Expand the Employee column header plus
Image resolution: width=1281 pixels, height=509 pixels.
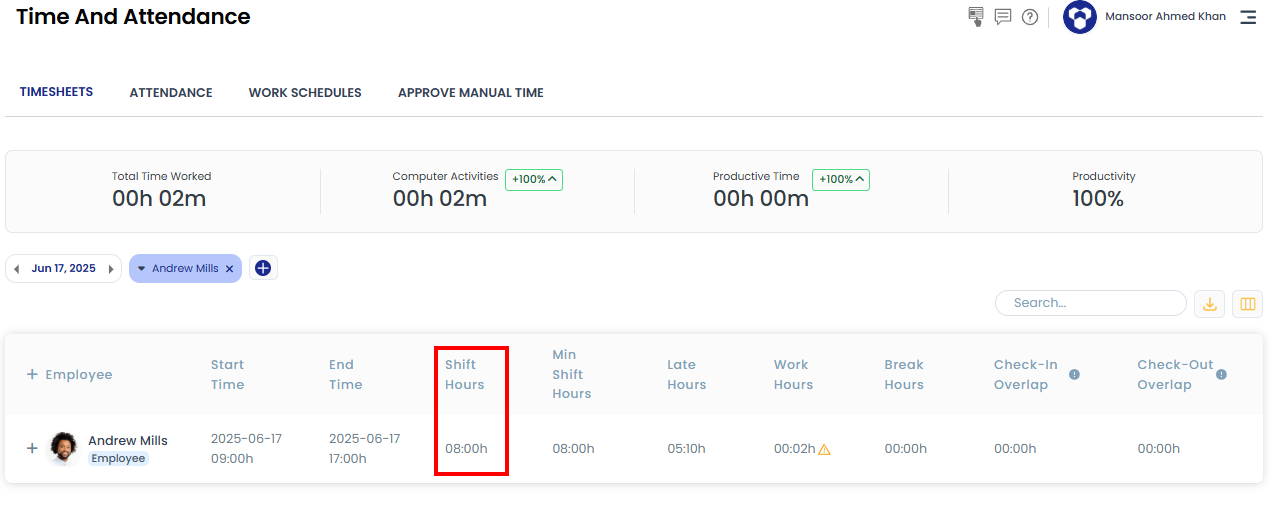tap(32, 374)
